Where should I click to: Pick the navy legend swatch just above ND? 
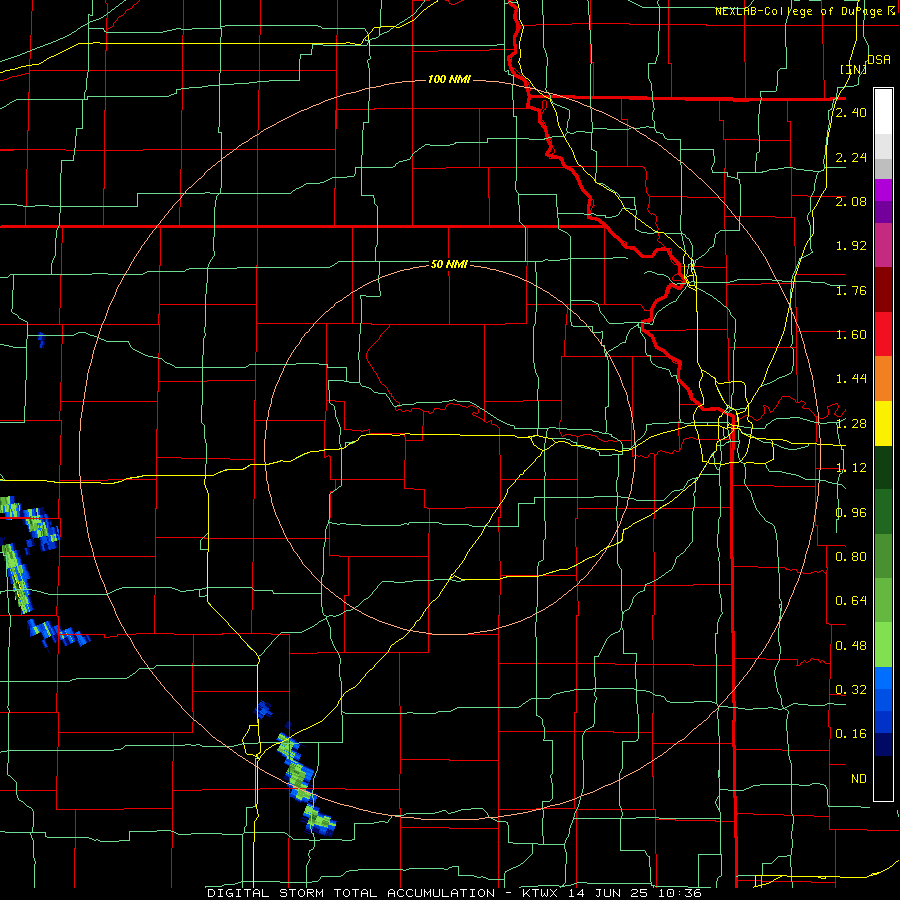click(x=883, y=744)
